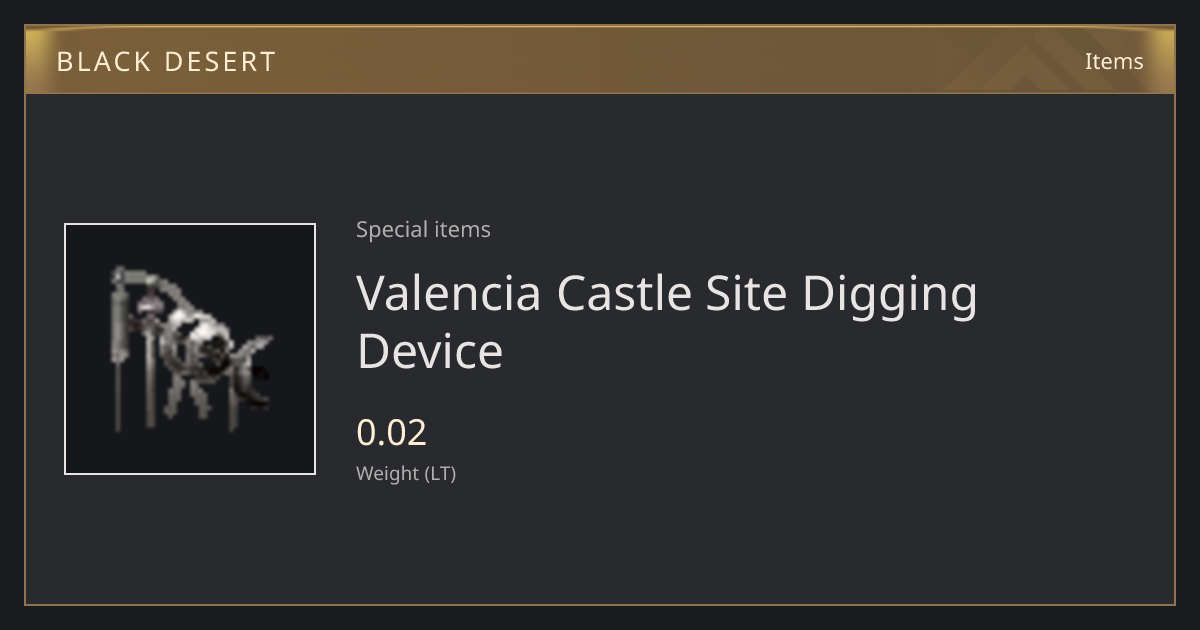
Task: Select the Special items category label
Action: pyautogui.click(x=423, y=229)
